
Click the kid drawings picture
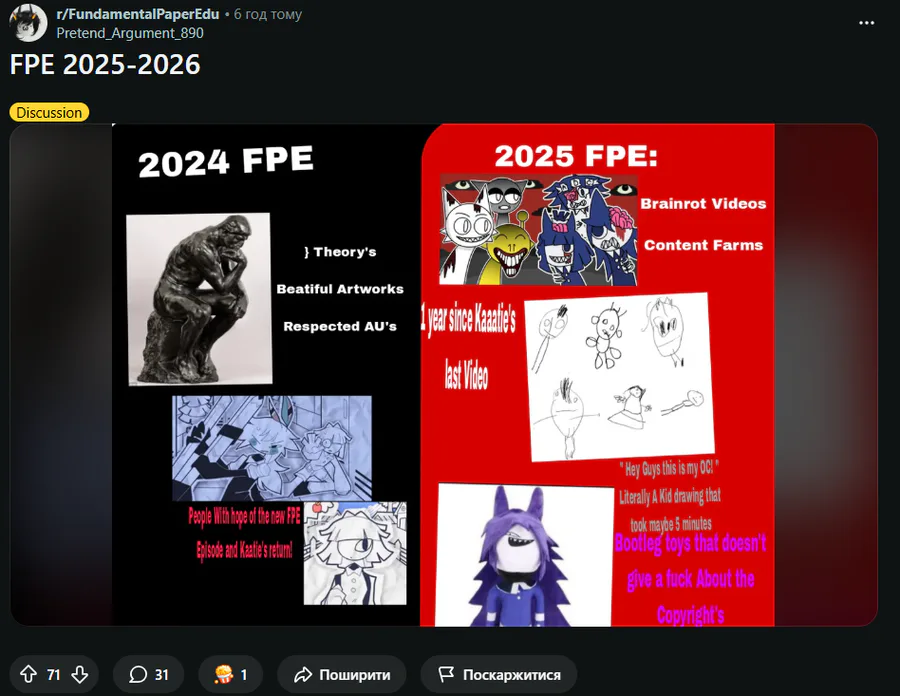coord(619,376)
